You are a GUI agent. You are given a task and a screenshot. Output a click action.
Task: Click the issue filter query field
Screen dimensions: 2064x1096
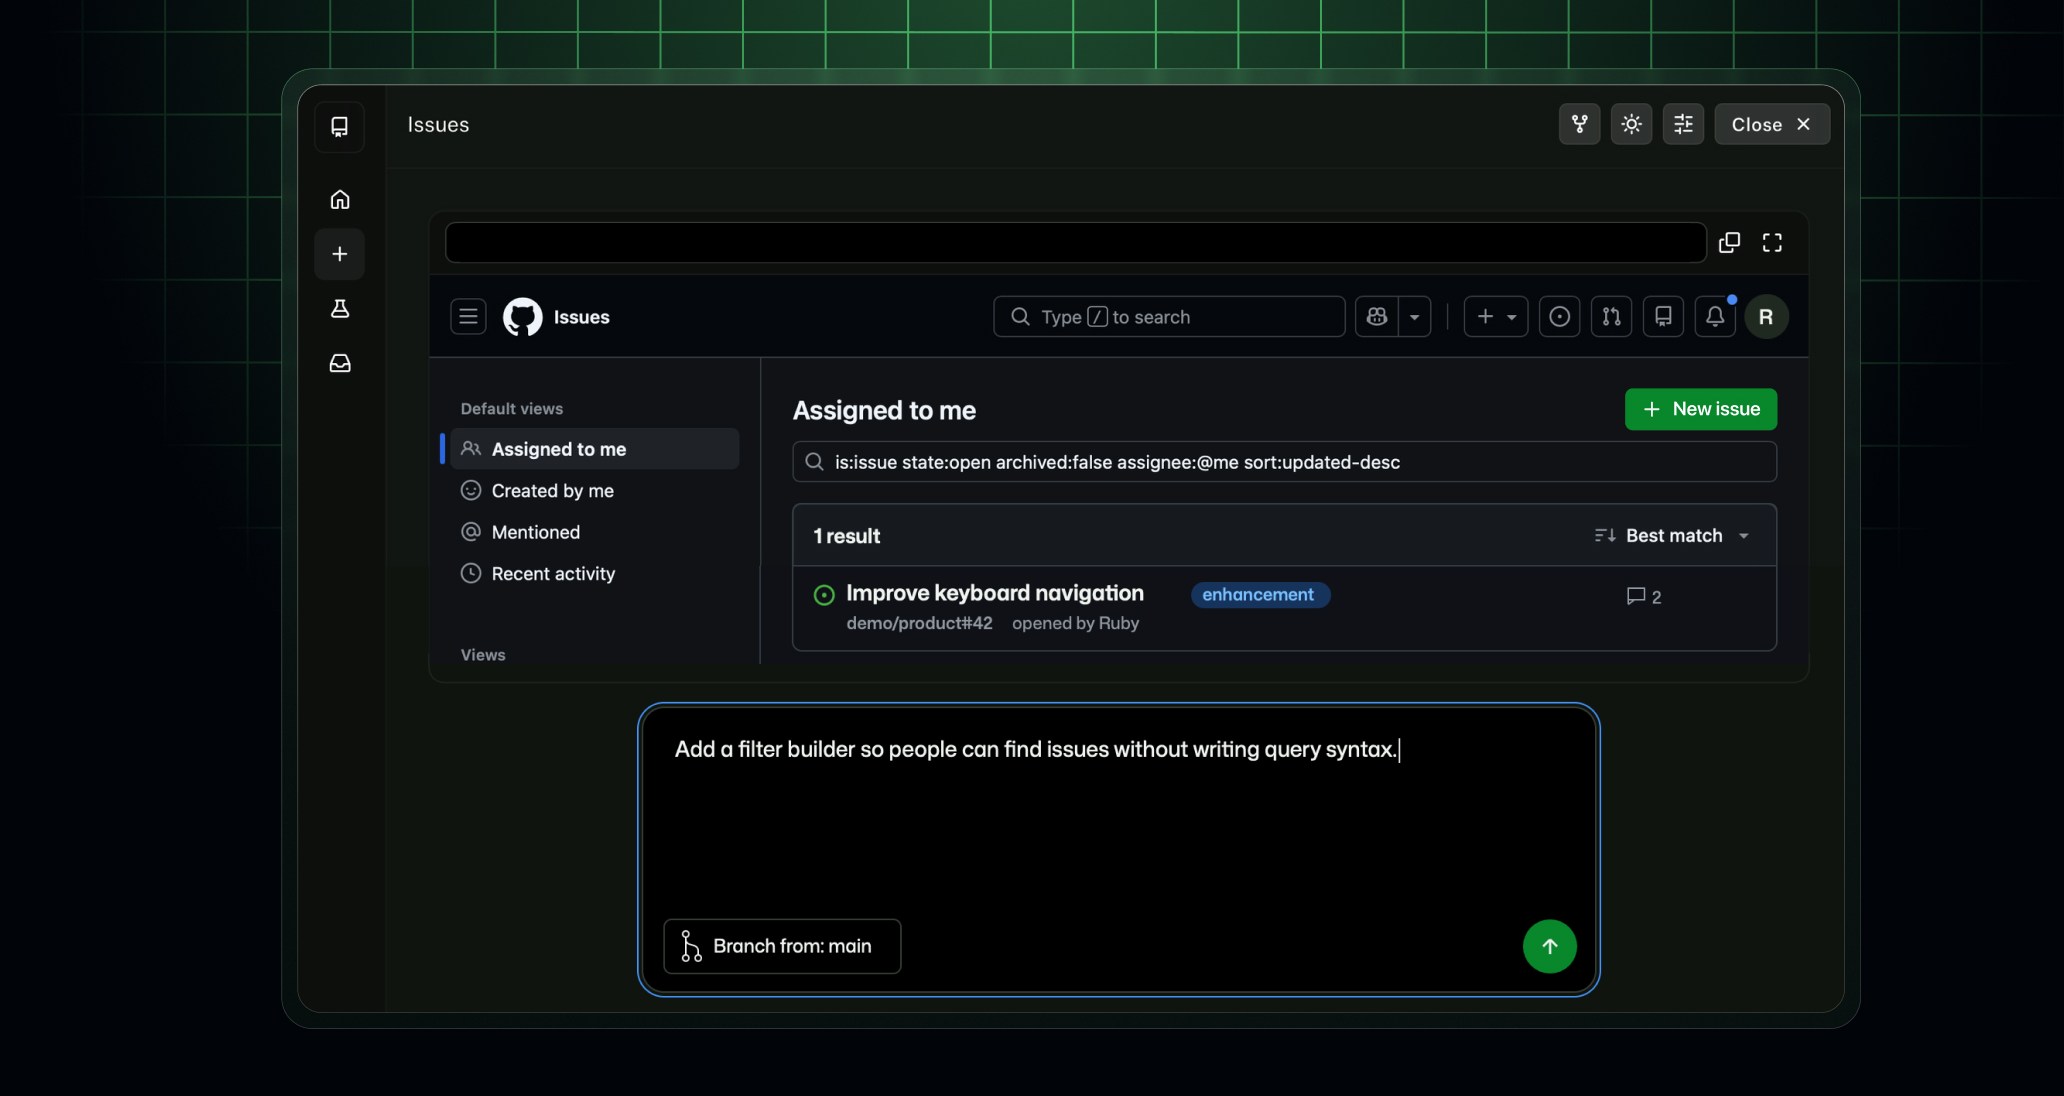pyautogui.click(x=1284, y=462)
